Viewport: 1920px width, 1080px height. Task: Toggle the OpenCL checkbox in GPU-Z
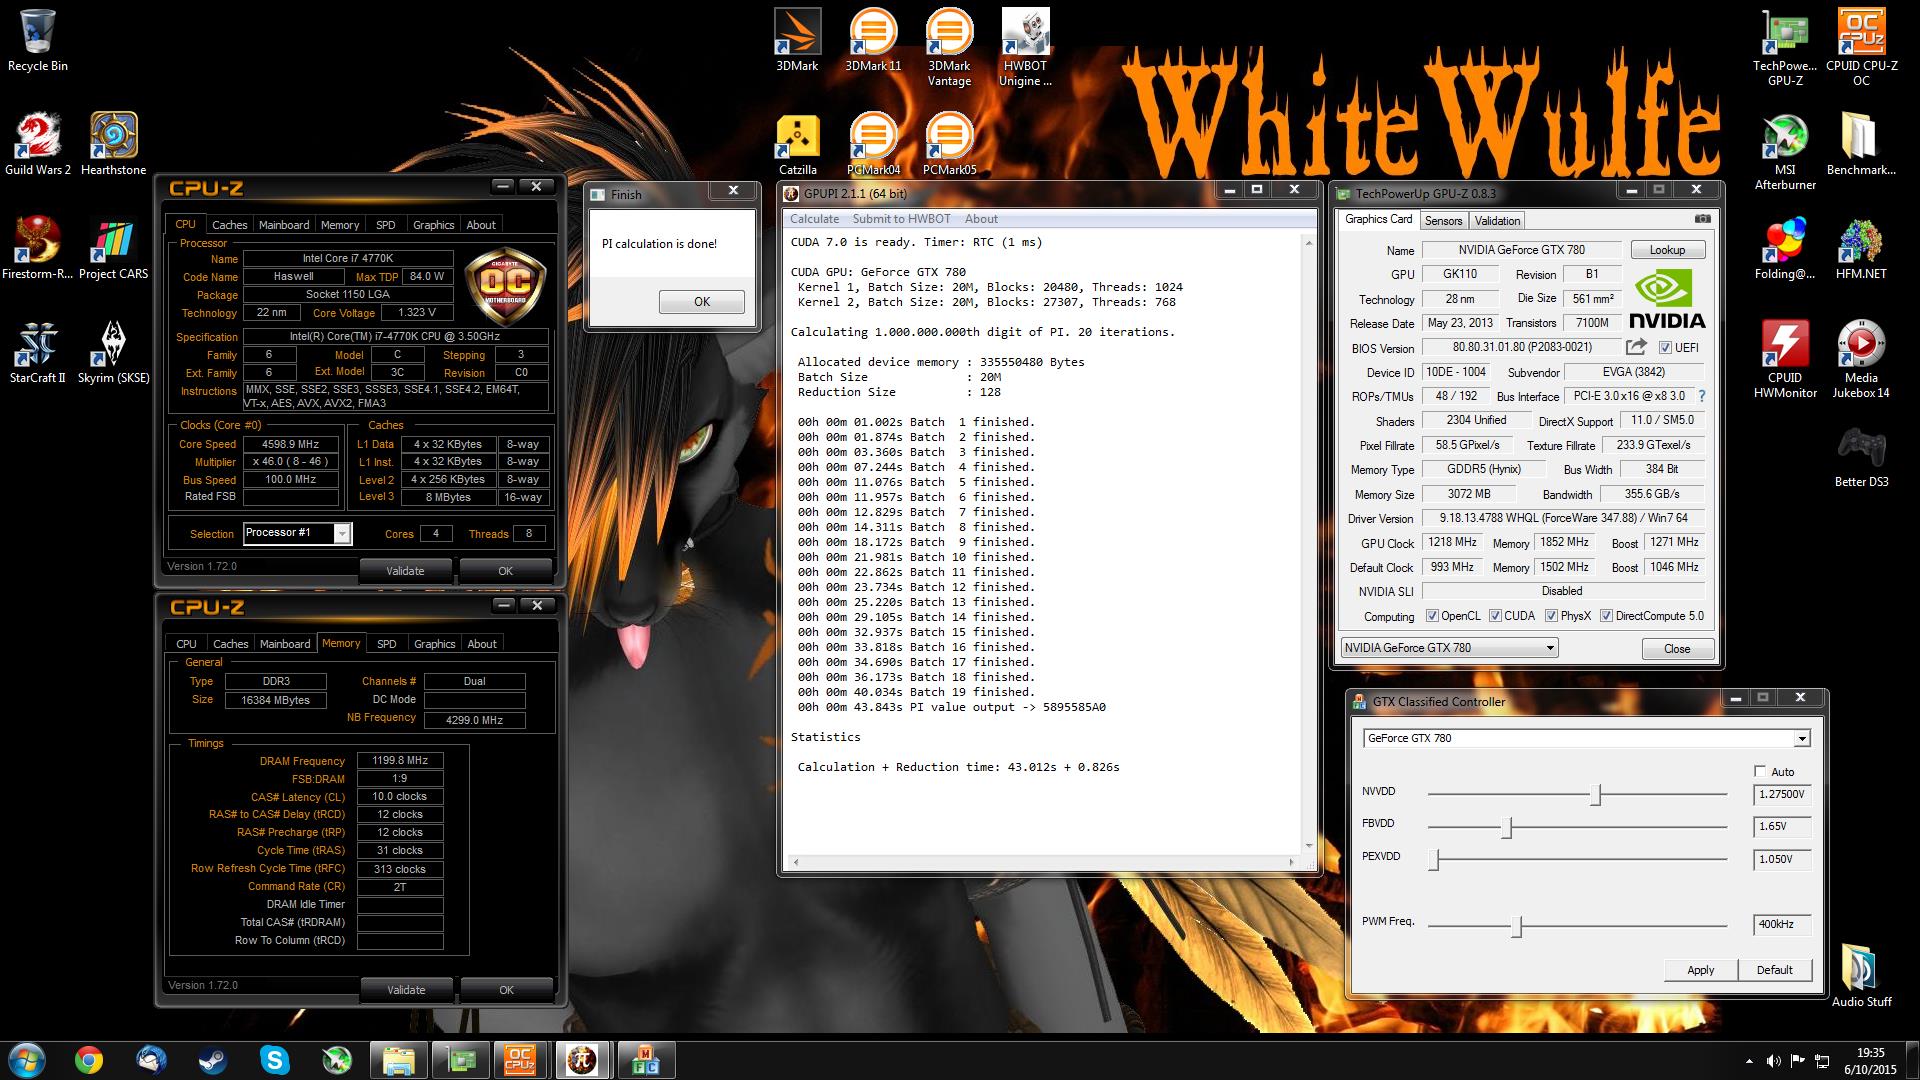tap(1432, 616)
